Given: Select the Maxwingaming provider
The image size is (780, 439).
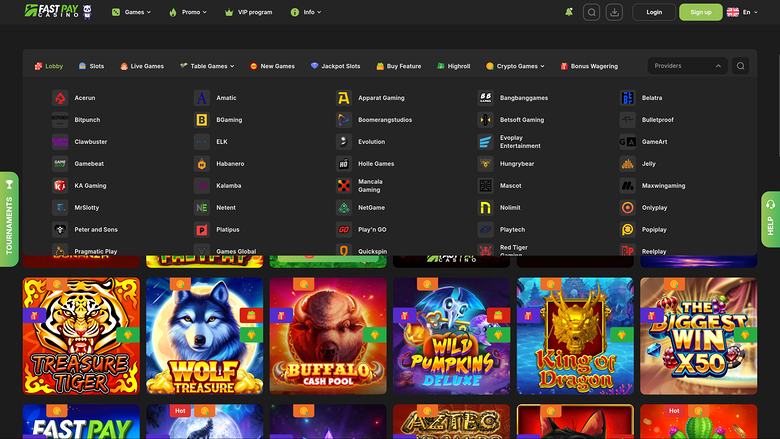Looking at the screenshot, I should [653, 185].
